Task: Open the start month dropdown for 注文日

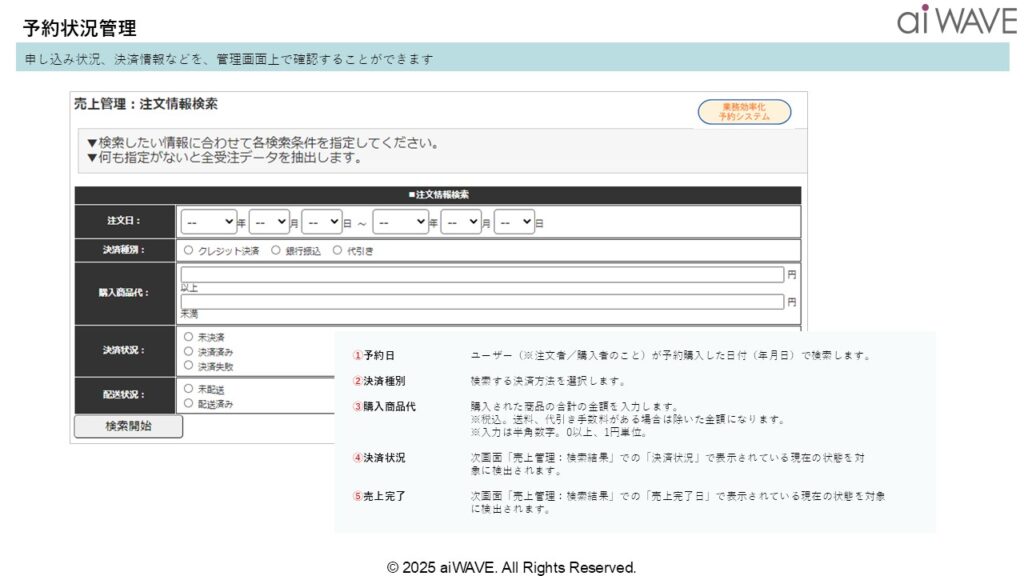Action: [x=269, y=222]
